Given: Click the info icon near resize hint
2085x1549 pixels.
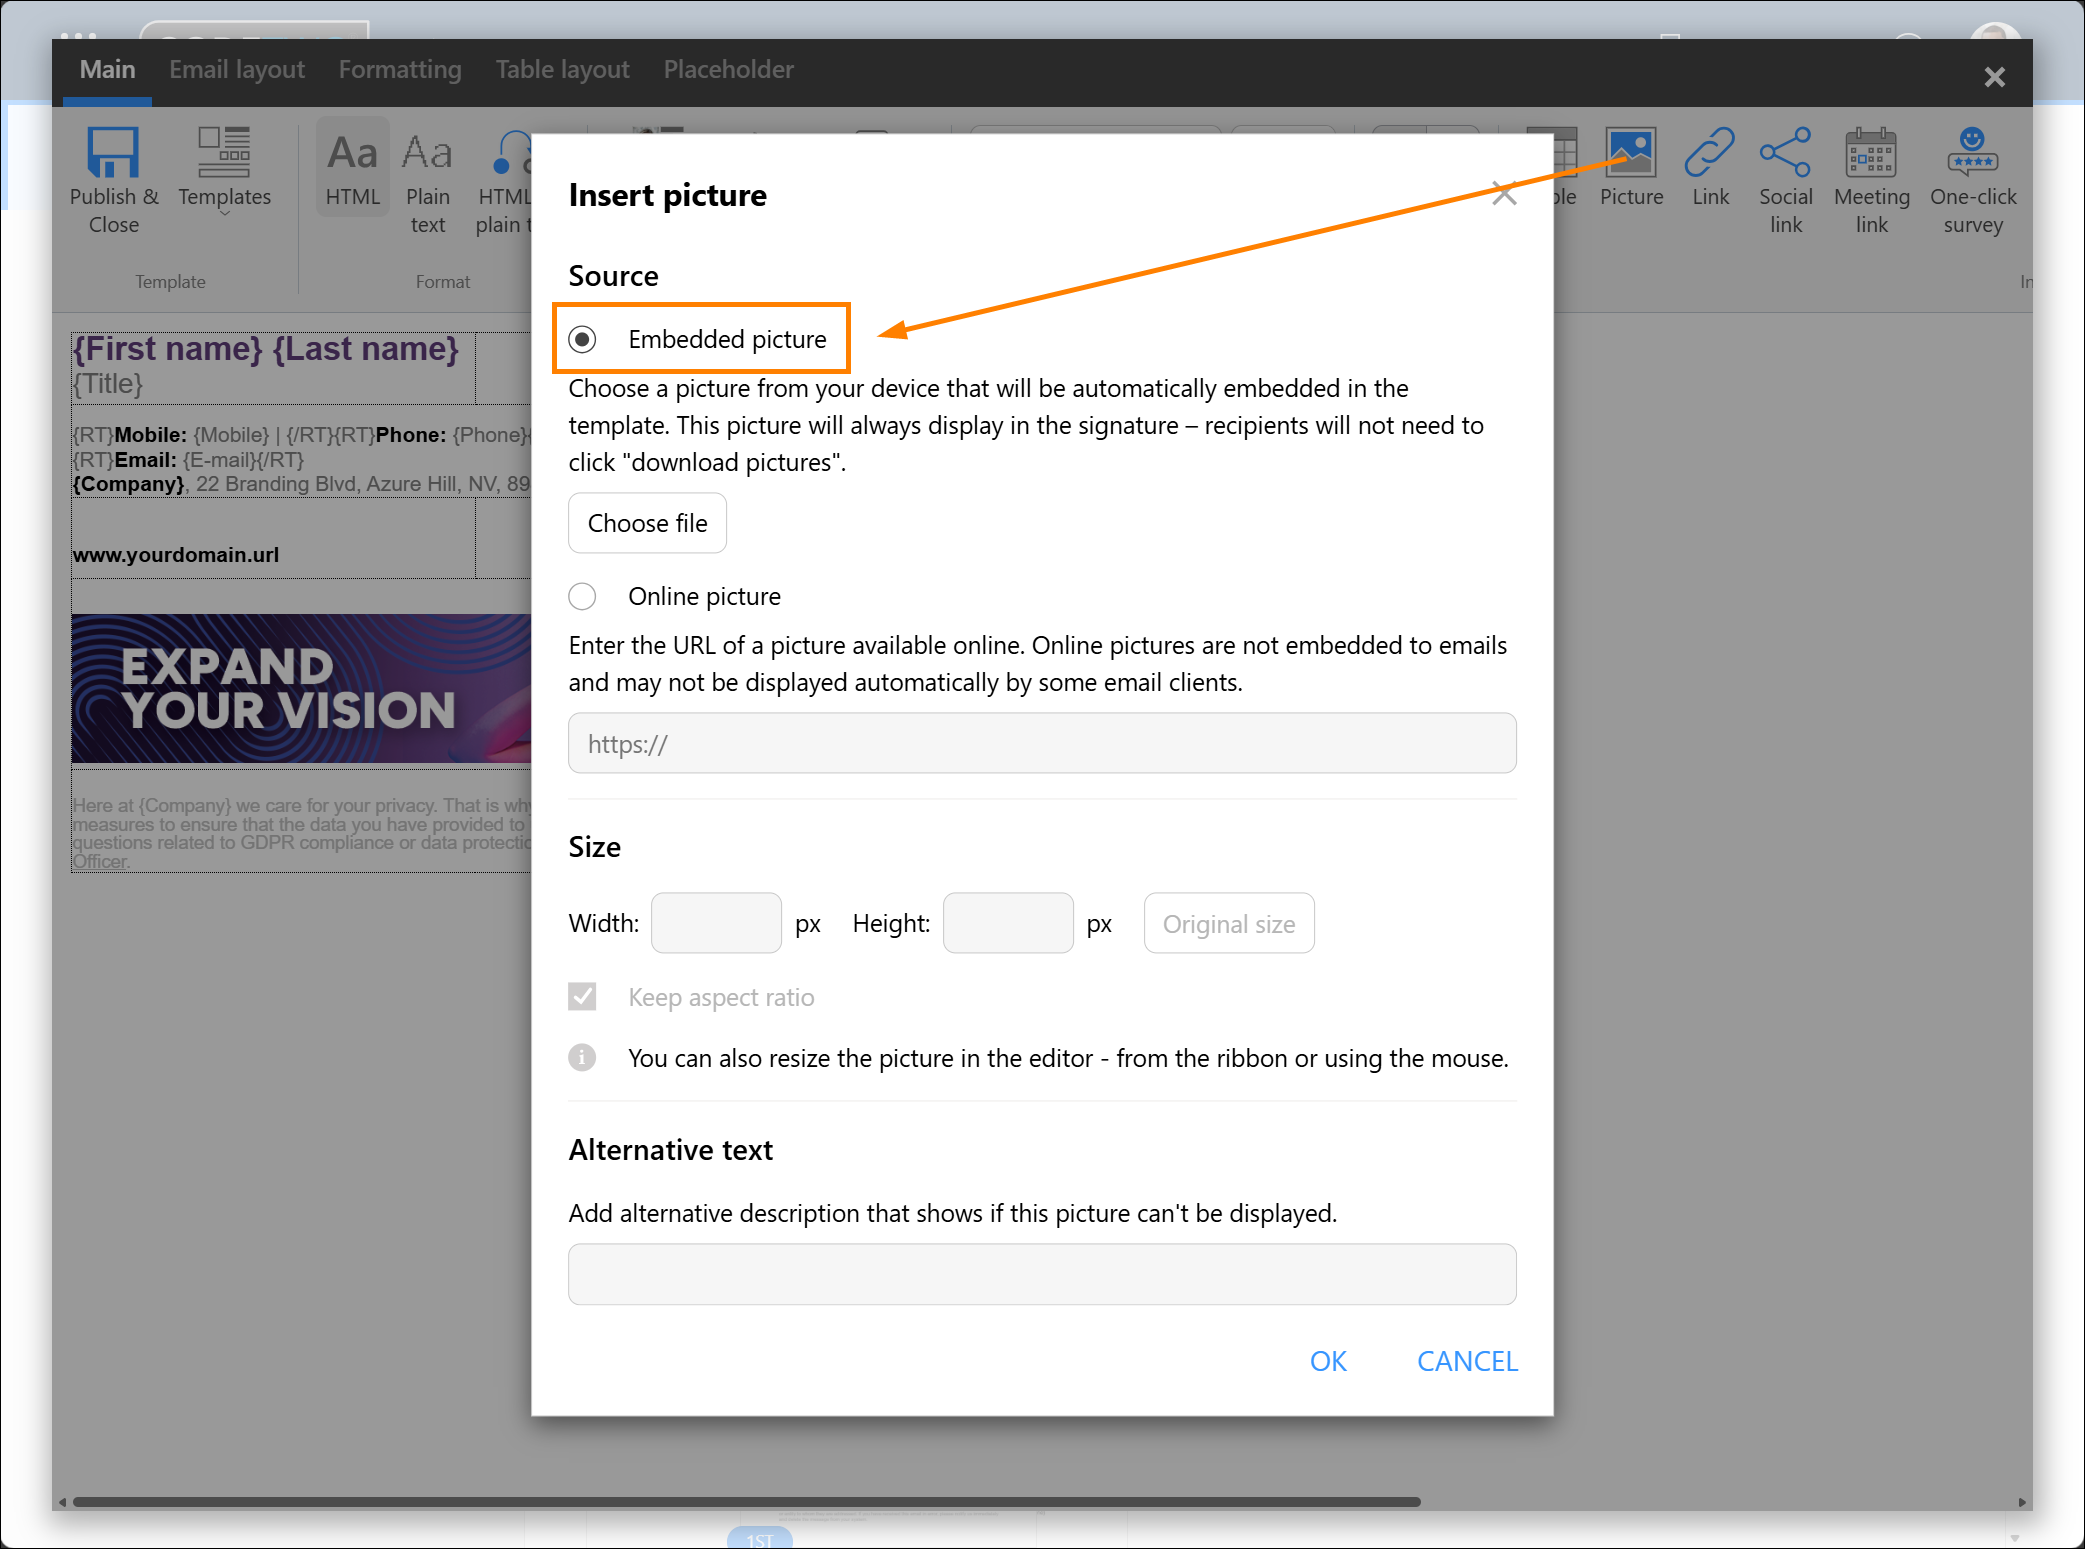Looking at the screenshot, I should [582, 1057].
